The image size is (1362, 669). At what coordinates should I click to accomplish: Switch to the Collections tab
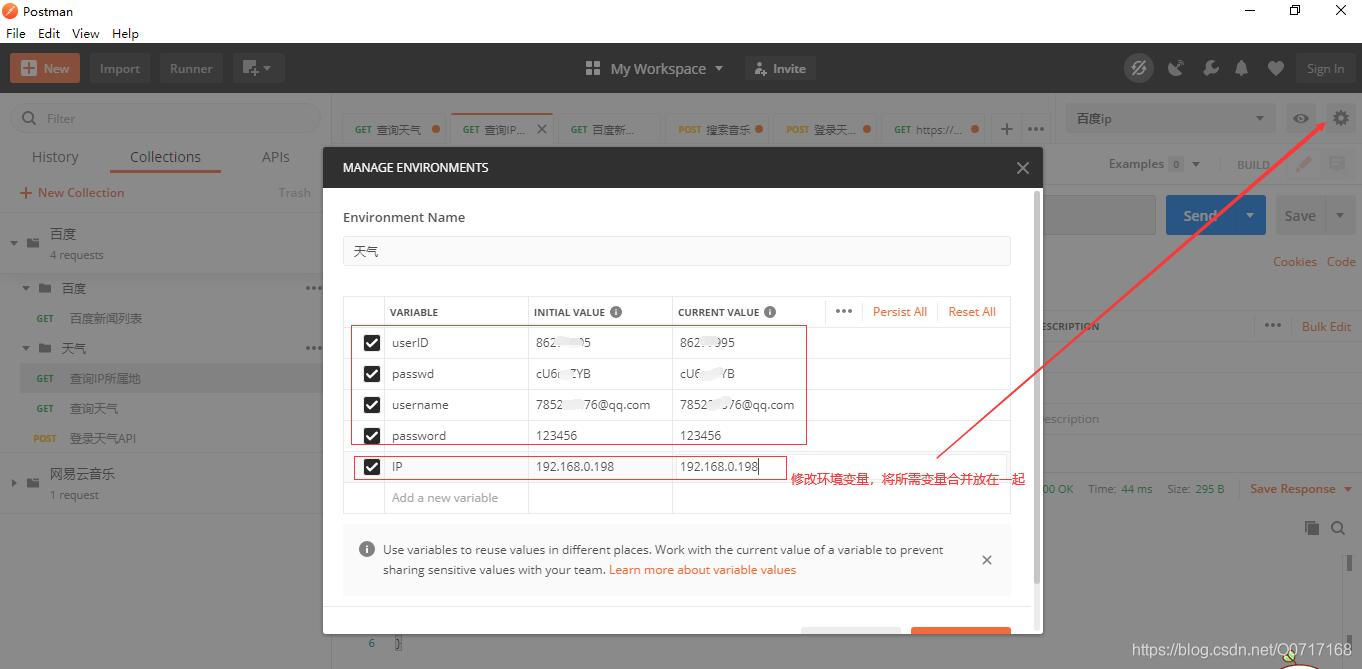pos(165,157)
